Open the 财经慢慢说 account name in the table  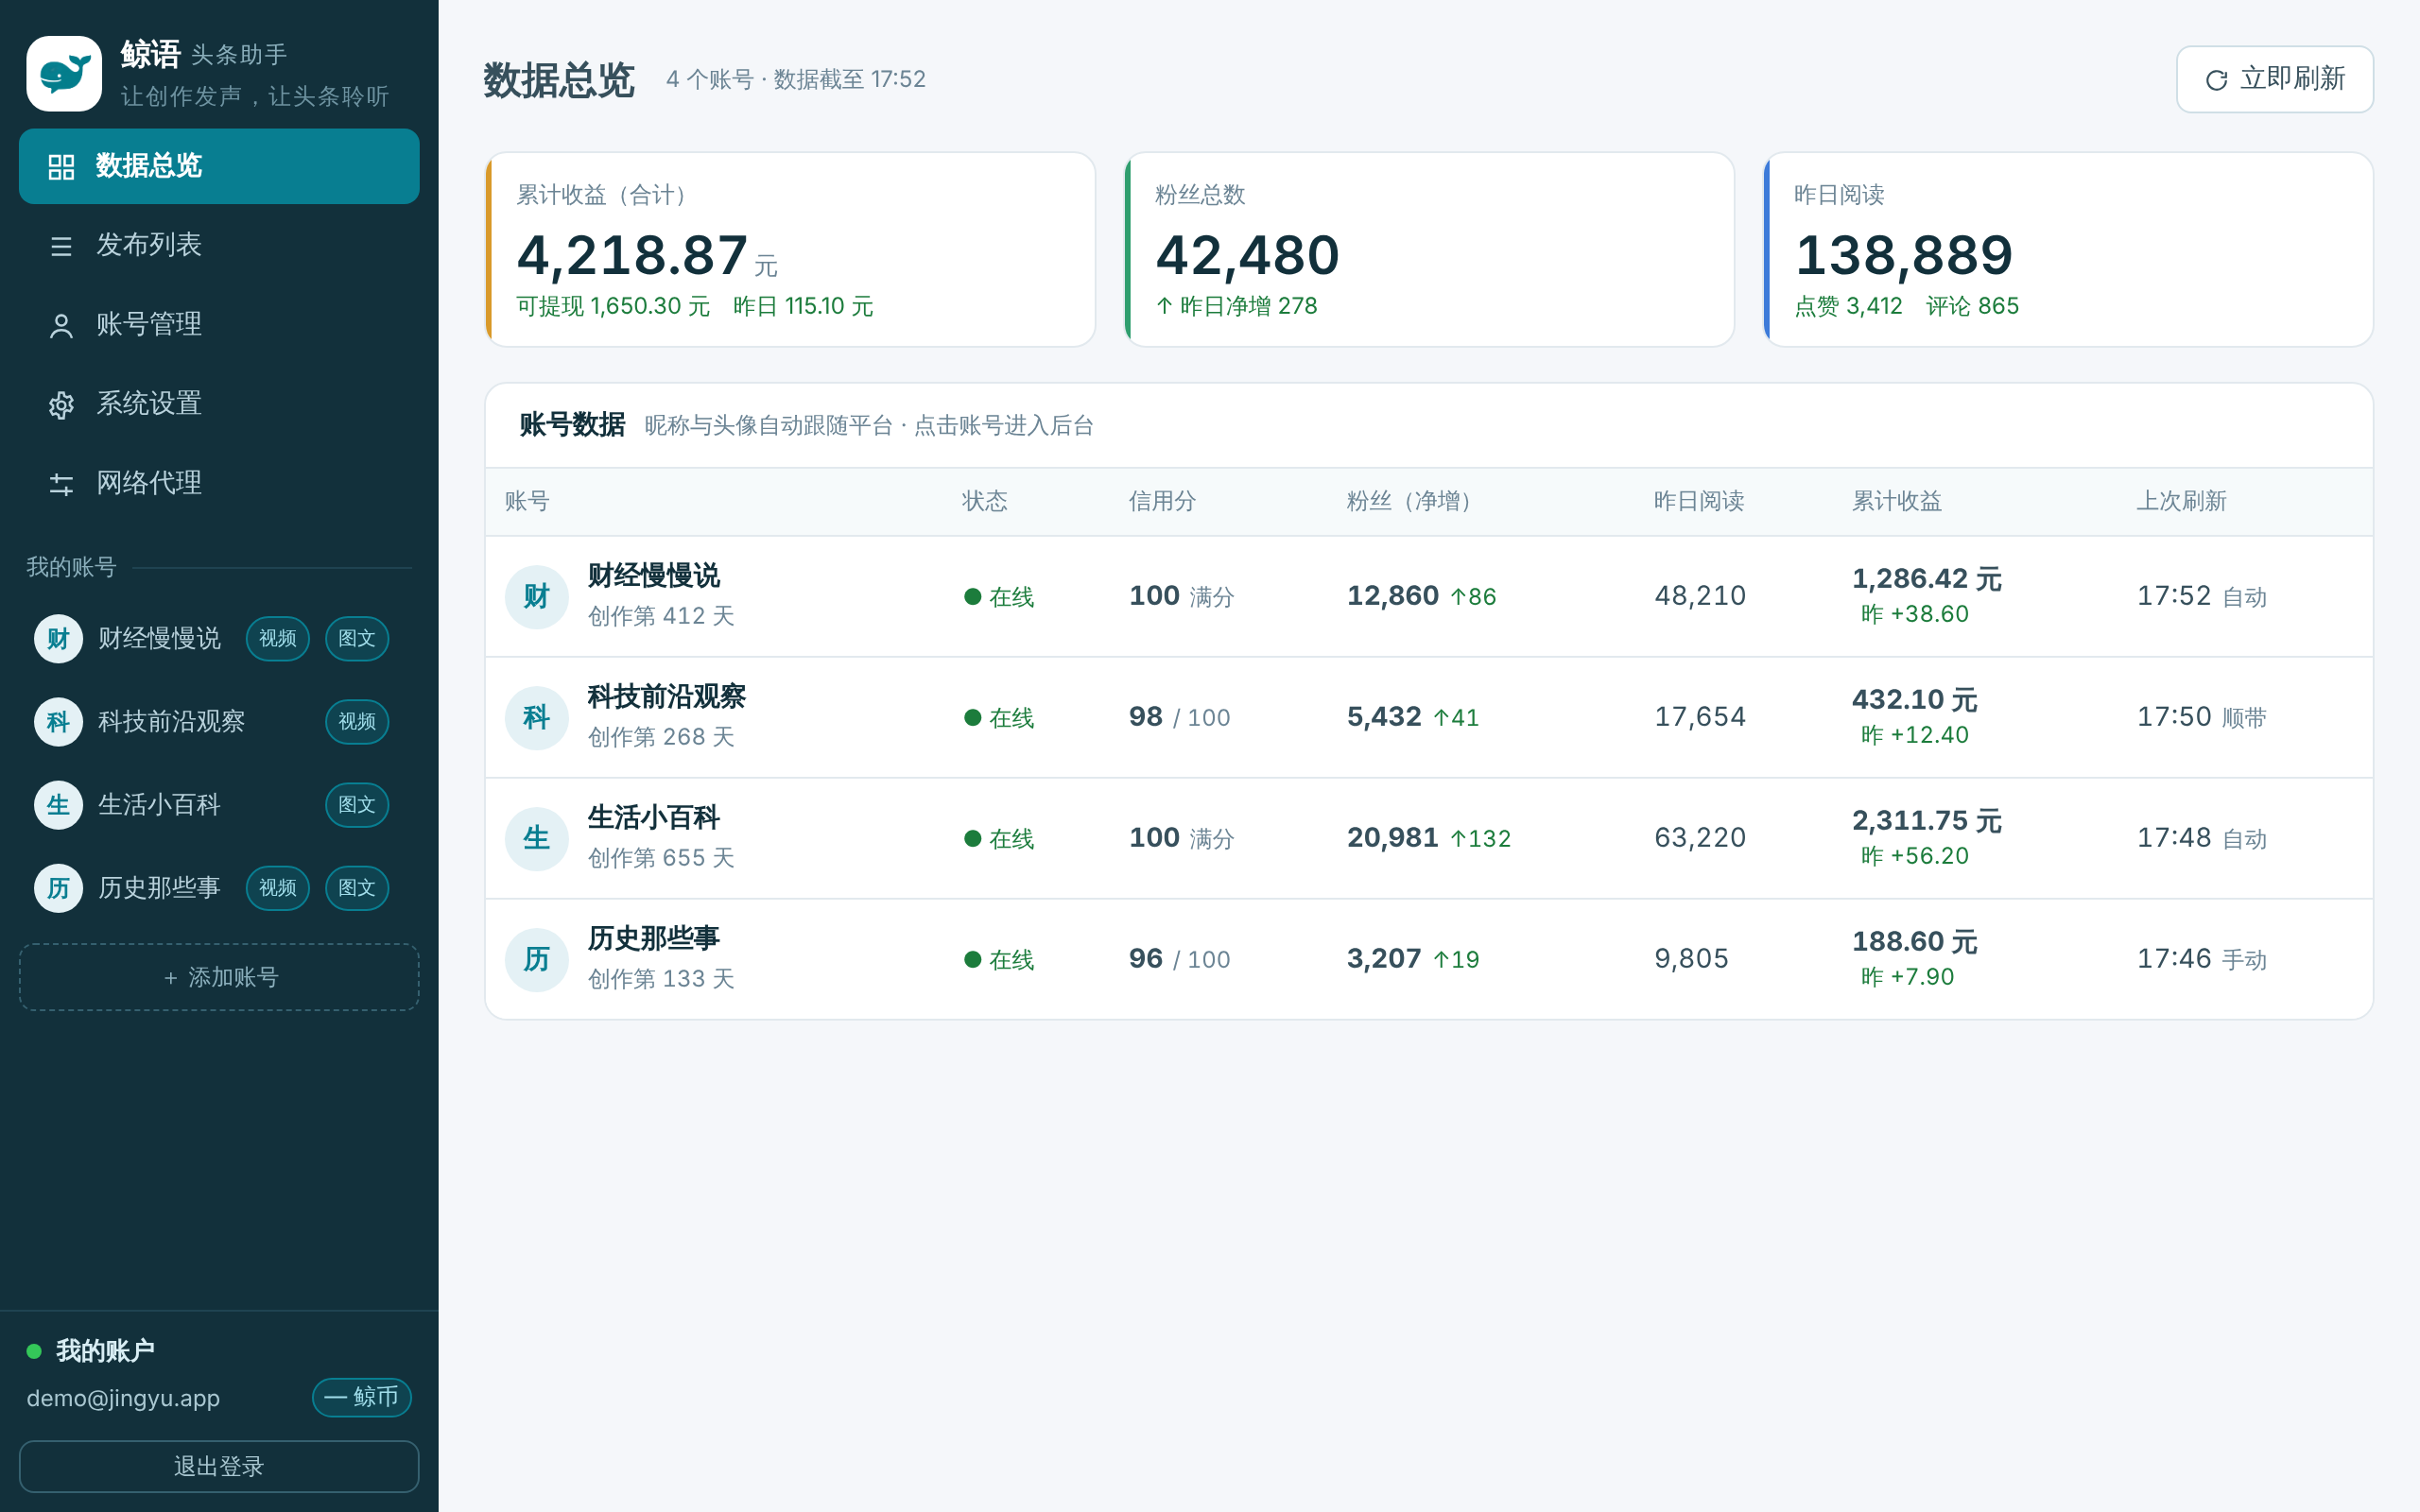pos(653,576)
